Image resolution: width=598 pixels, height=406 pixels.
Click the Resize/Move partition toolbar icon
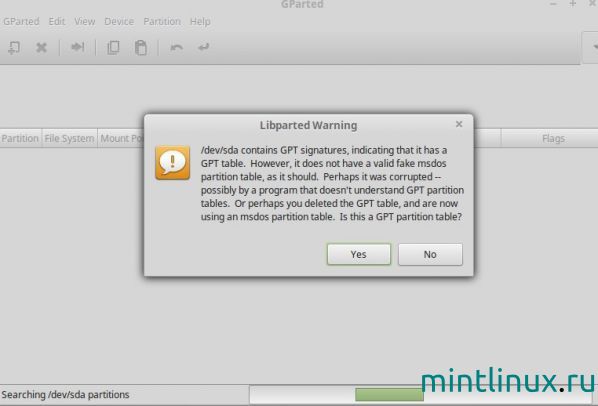coord(77,47)
